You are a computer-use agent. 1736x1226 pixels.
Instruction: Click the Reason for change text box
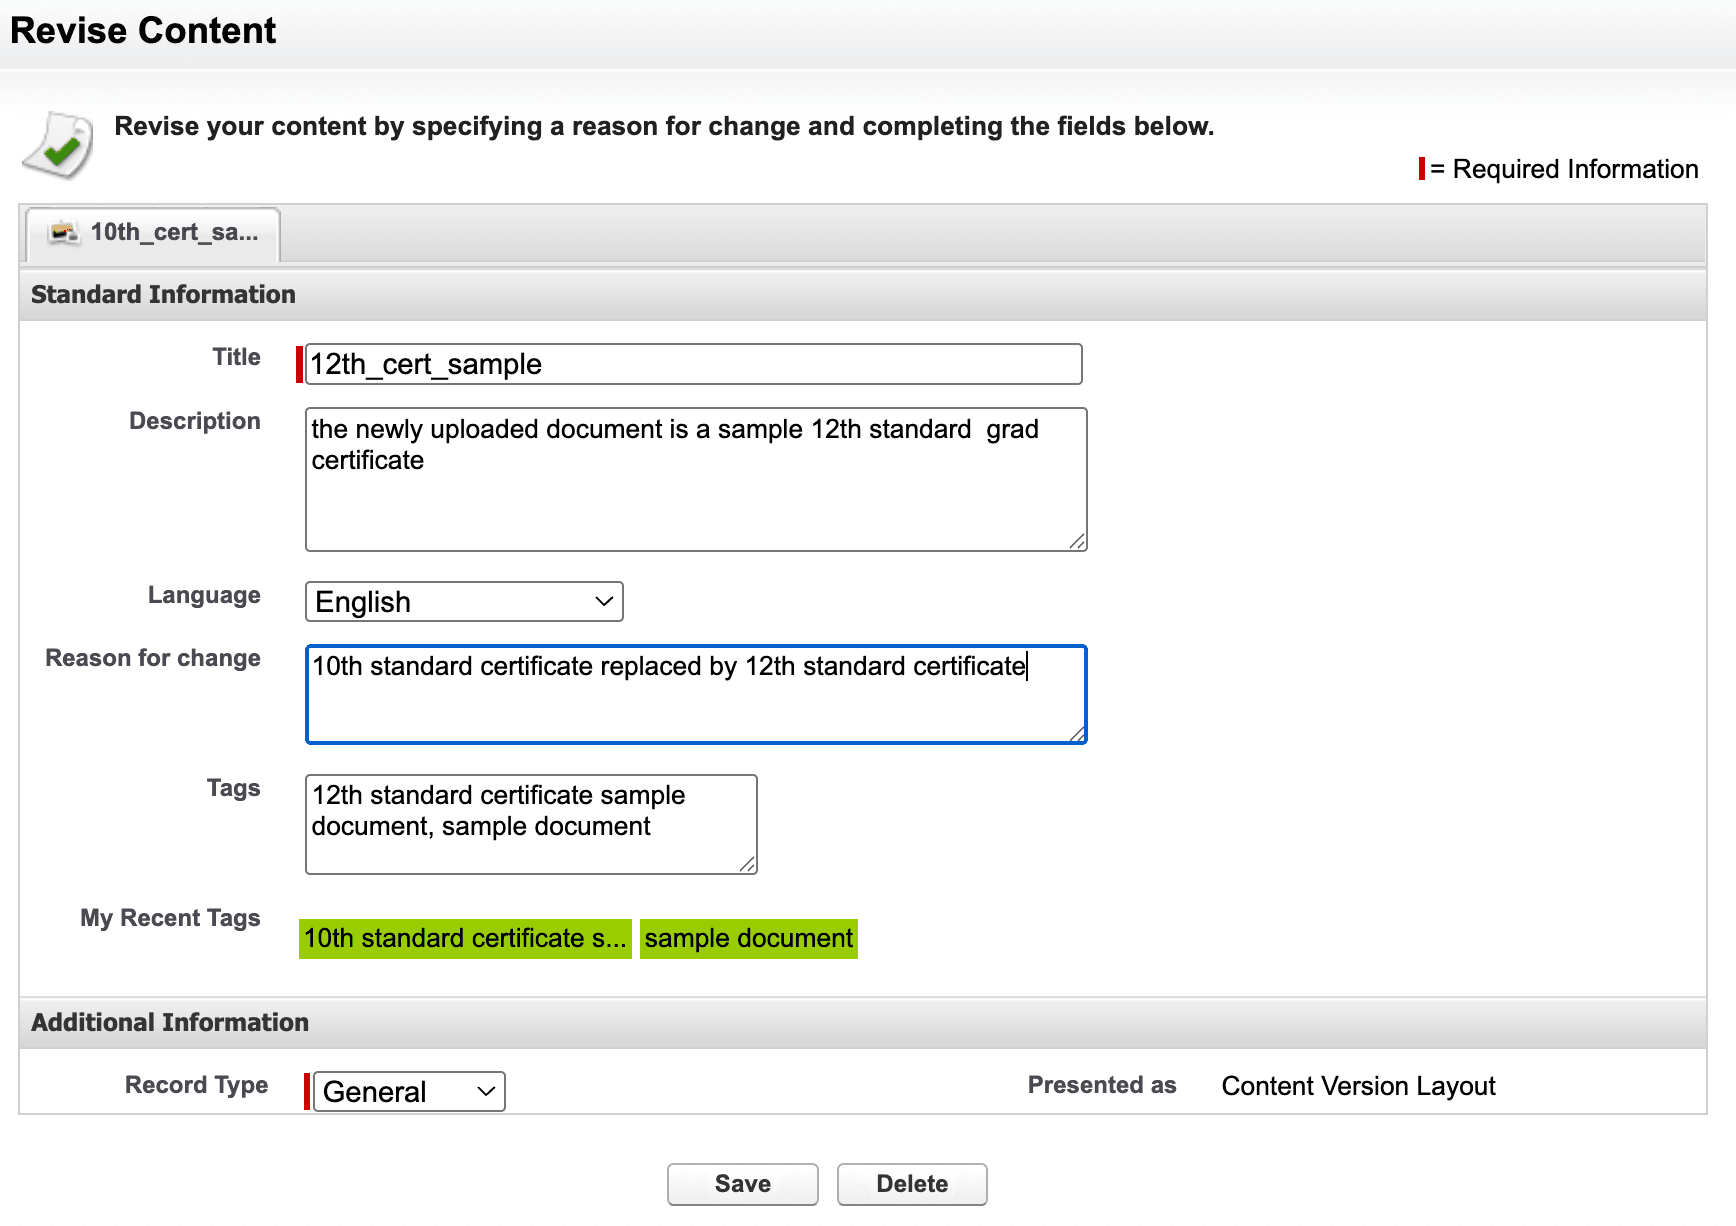(695, 694)
